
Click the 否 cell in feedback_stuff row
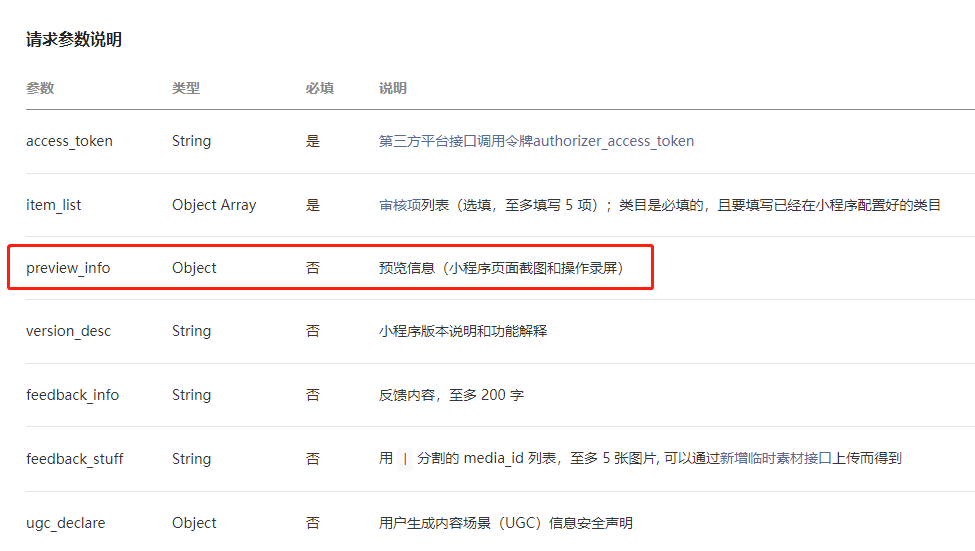click(313, 459)
